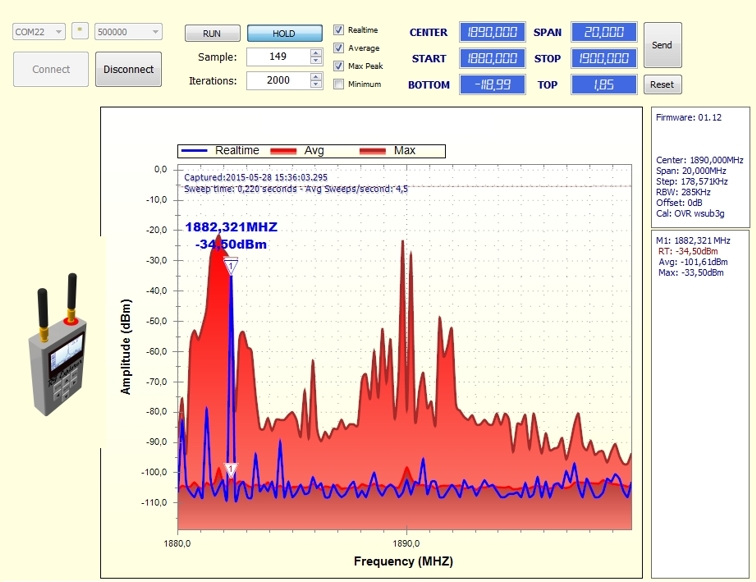The image size is (756, 582).
Task: Click the SPAN field 20,000
Action: (x=604, y=32)
